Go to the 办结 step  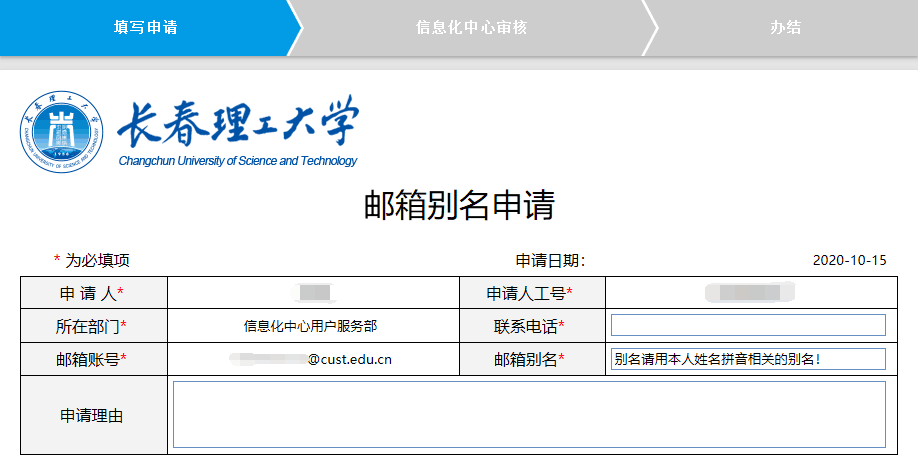(785, 28)
